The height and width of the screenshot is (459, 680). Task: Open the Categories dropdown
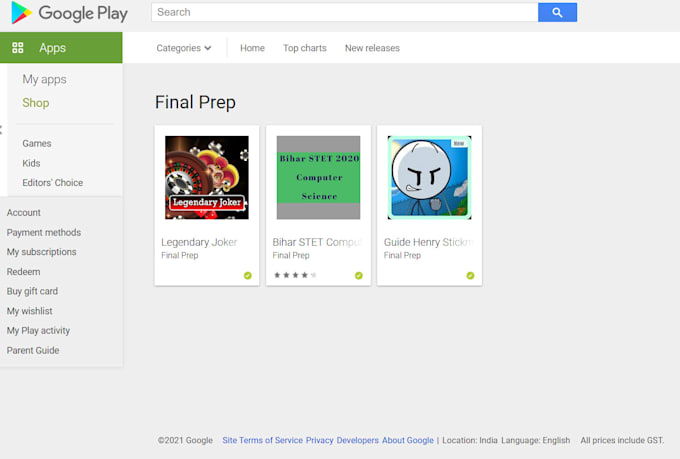tap(184, 48)
